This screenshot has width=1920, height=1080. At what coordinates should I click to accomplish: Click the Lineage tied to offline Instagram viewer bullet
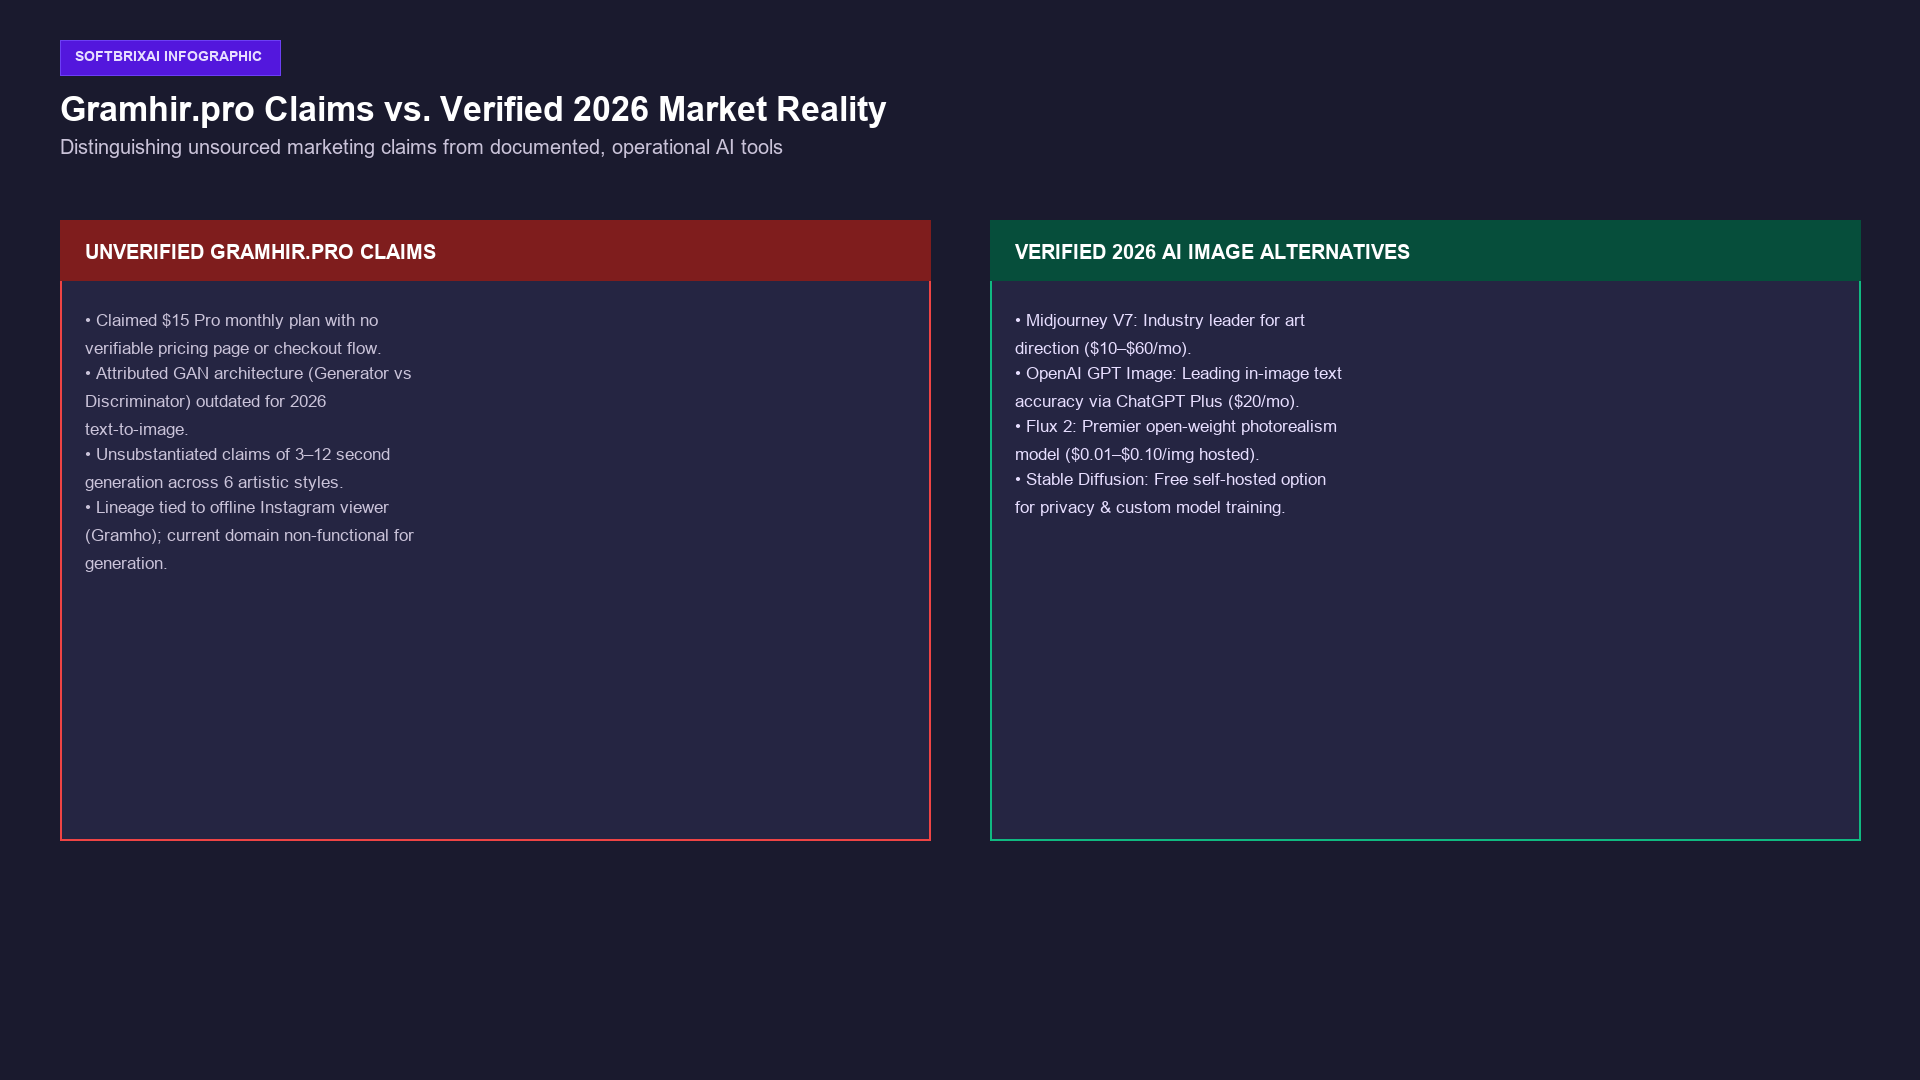pyautogui.click(x=249, y=535)
